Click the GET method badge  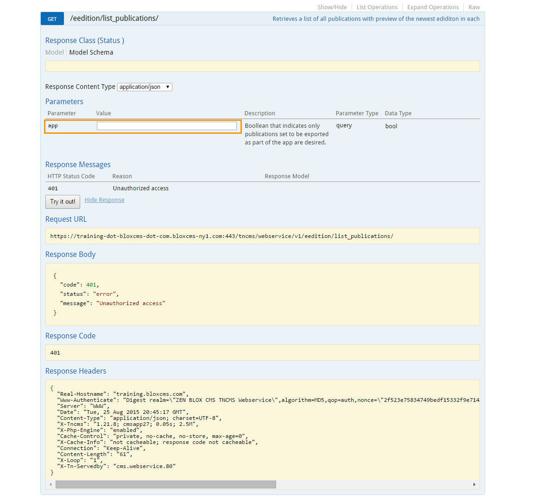52,19
